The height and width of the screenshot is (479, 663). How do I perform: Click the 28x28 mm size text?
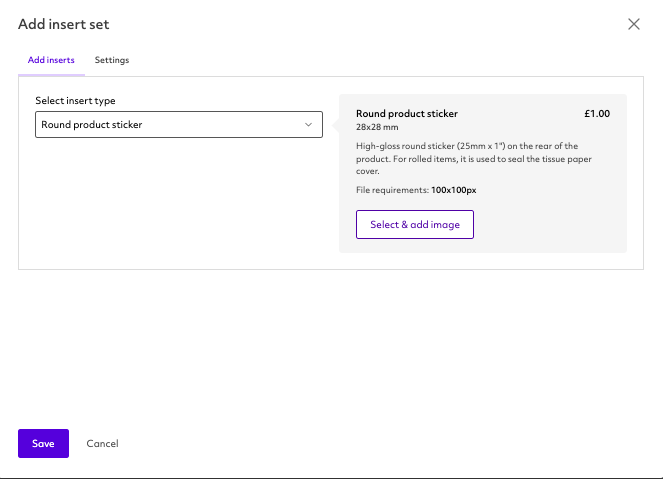pos(377,127)
